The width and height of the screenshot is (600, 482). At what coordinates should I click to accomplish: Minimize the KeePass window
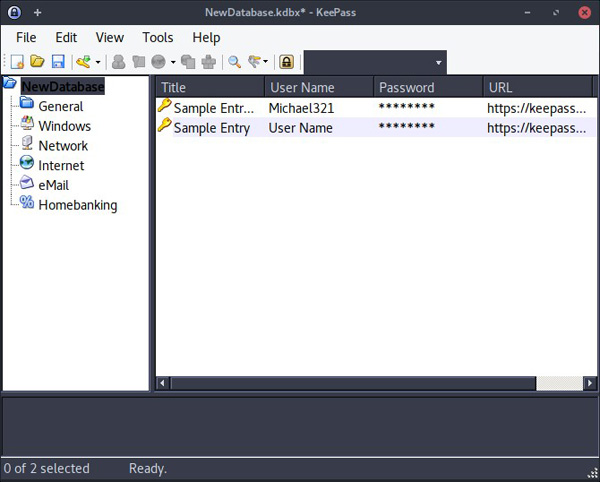[527, 13]
